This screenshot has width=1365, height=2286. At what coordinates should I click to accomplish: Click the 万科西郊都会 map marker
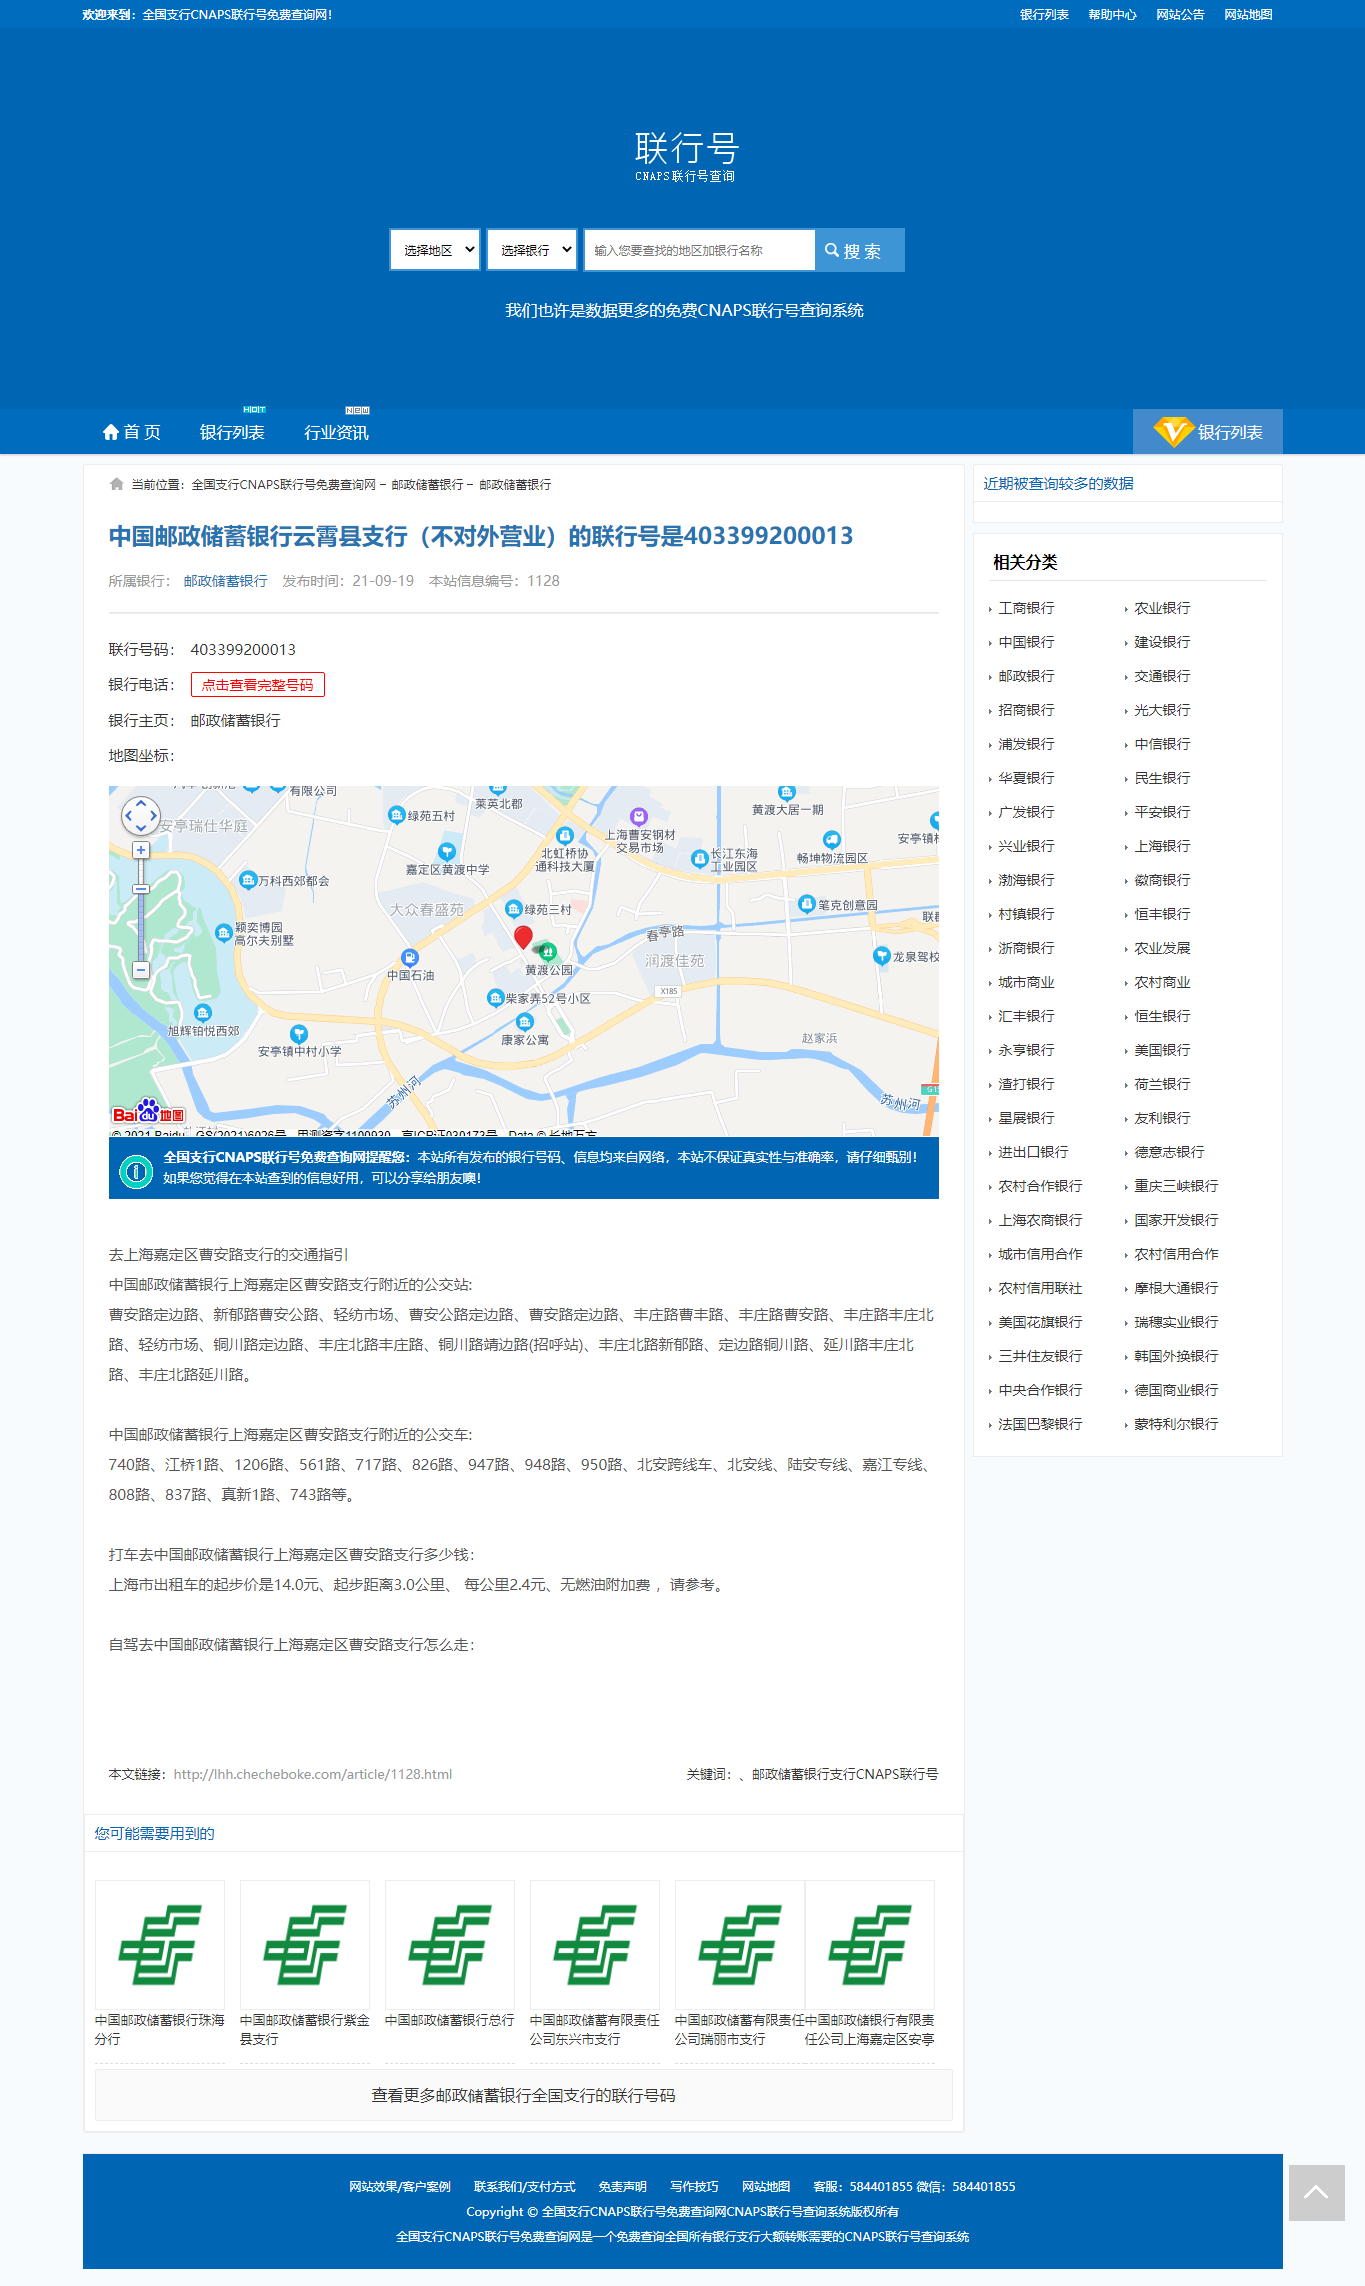(248, 880)
